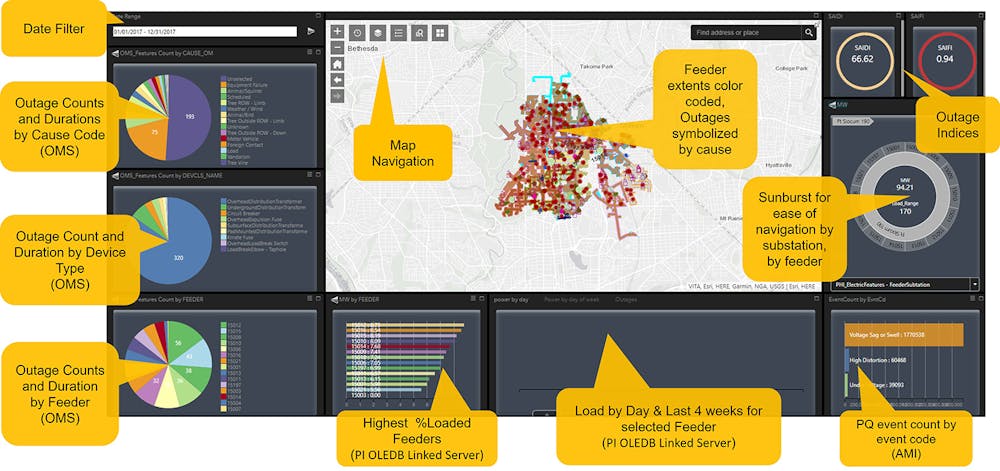1000x471 pixels.
Task: Click the address search magnifier icon
Action: [808, 33]
